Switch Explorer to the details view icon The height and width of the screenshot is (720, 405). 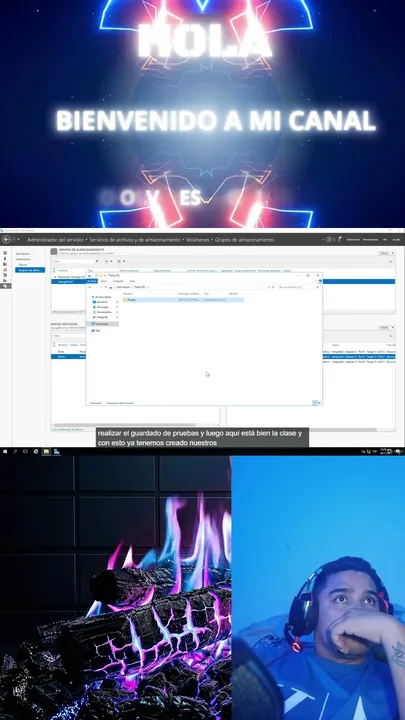click(x=315, y=403)
